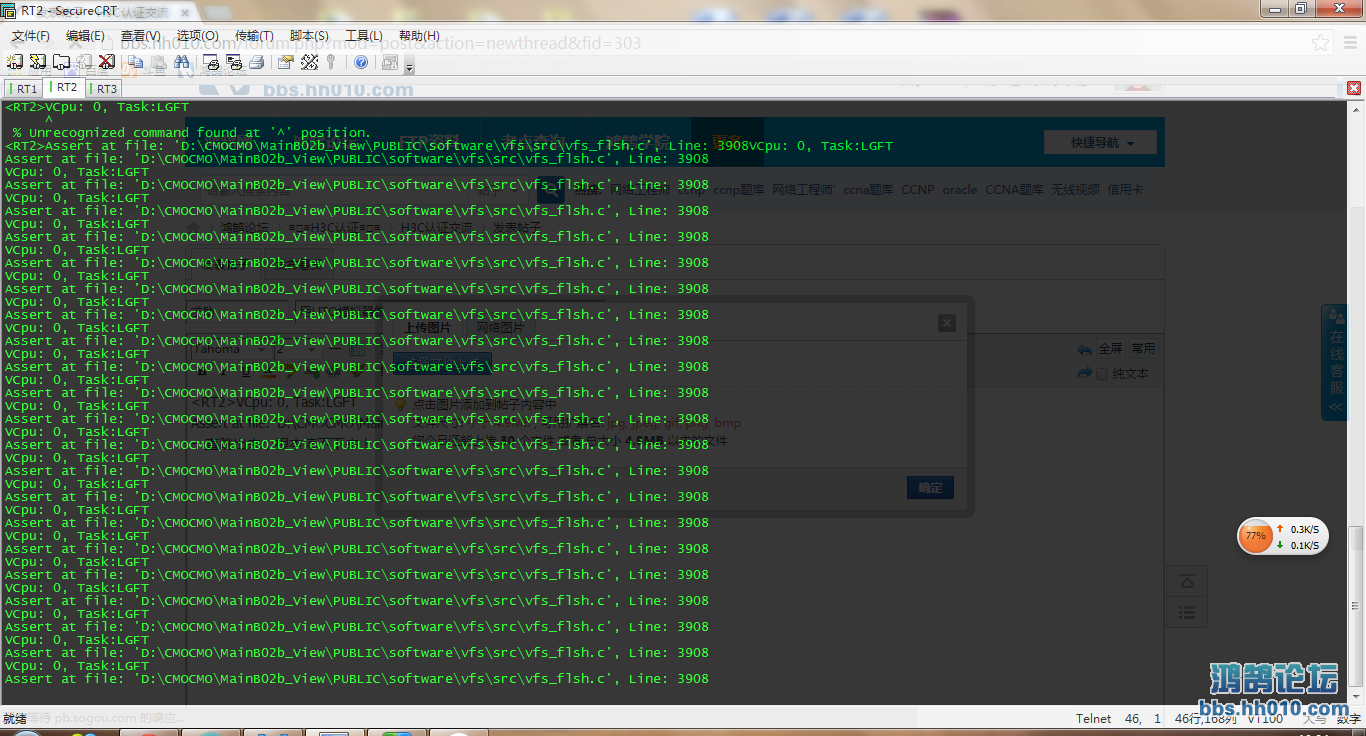Open Session Options from the toolbar
The image size is (1366, 736).
(x=286, y=62)
